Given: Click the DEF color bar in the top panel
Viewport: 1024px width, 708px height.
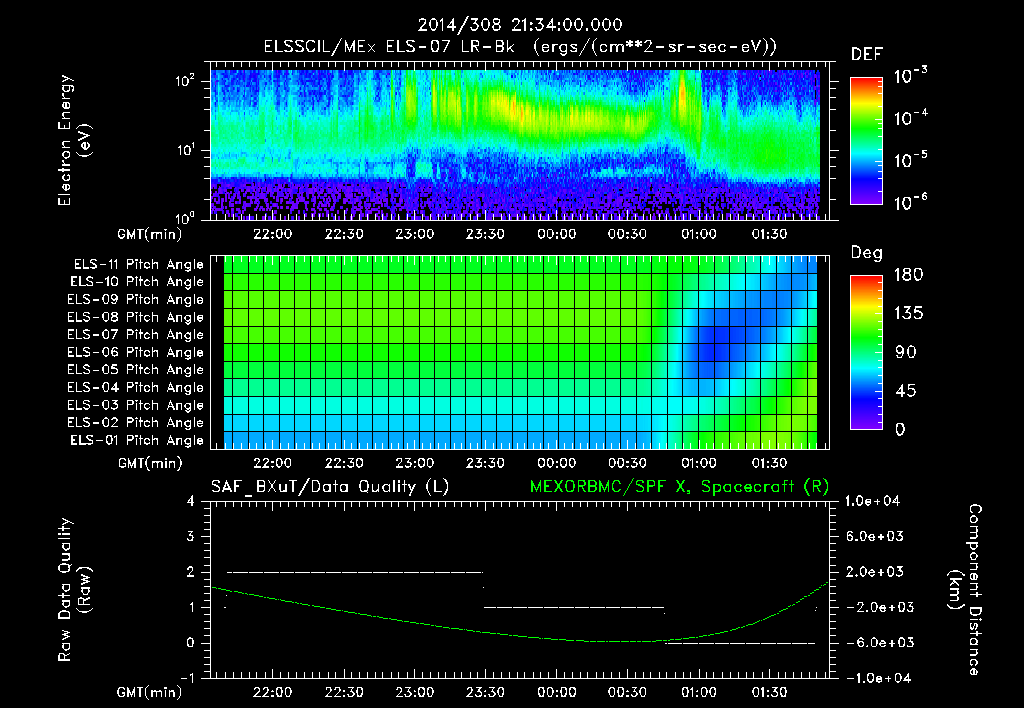Looking at the screenshot, I should pos(867,141).
